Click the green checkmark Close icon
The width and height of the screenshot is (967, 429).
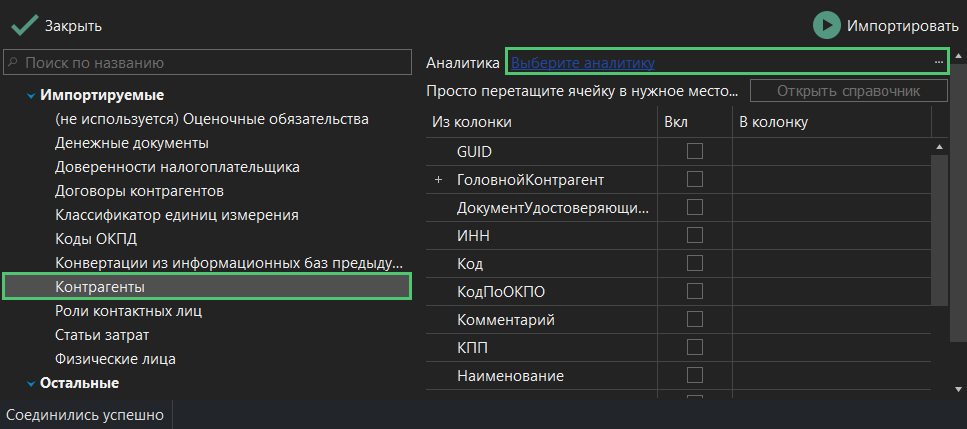[x=25, y=25]
